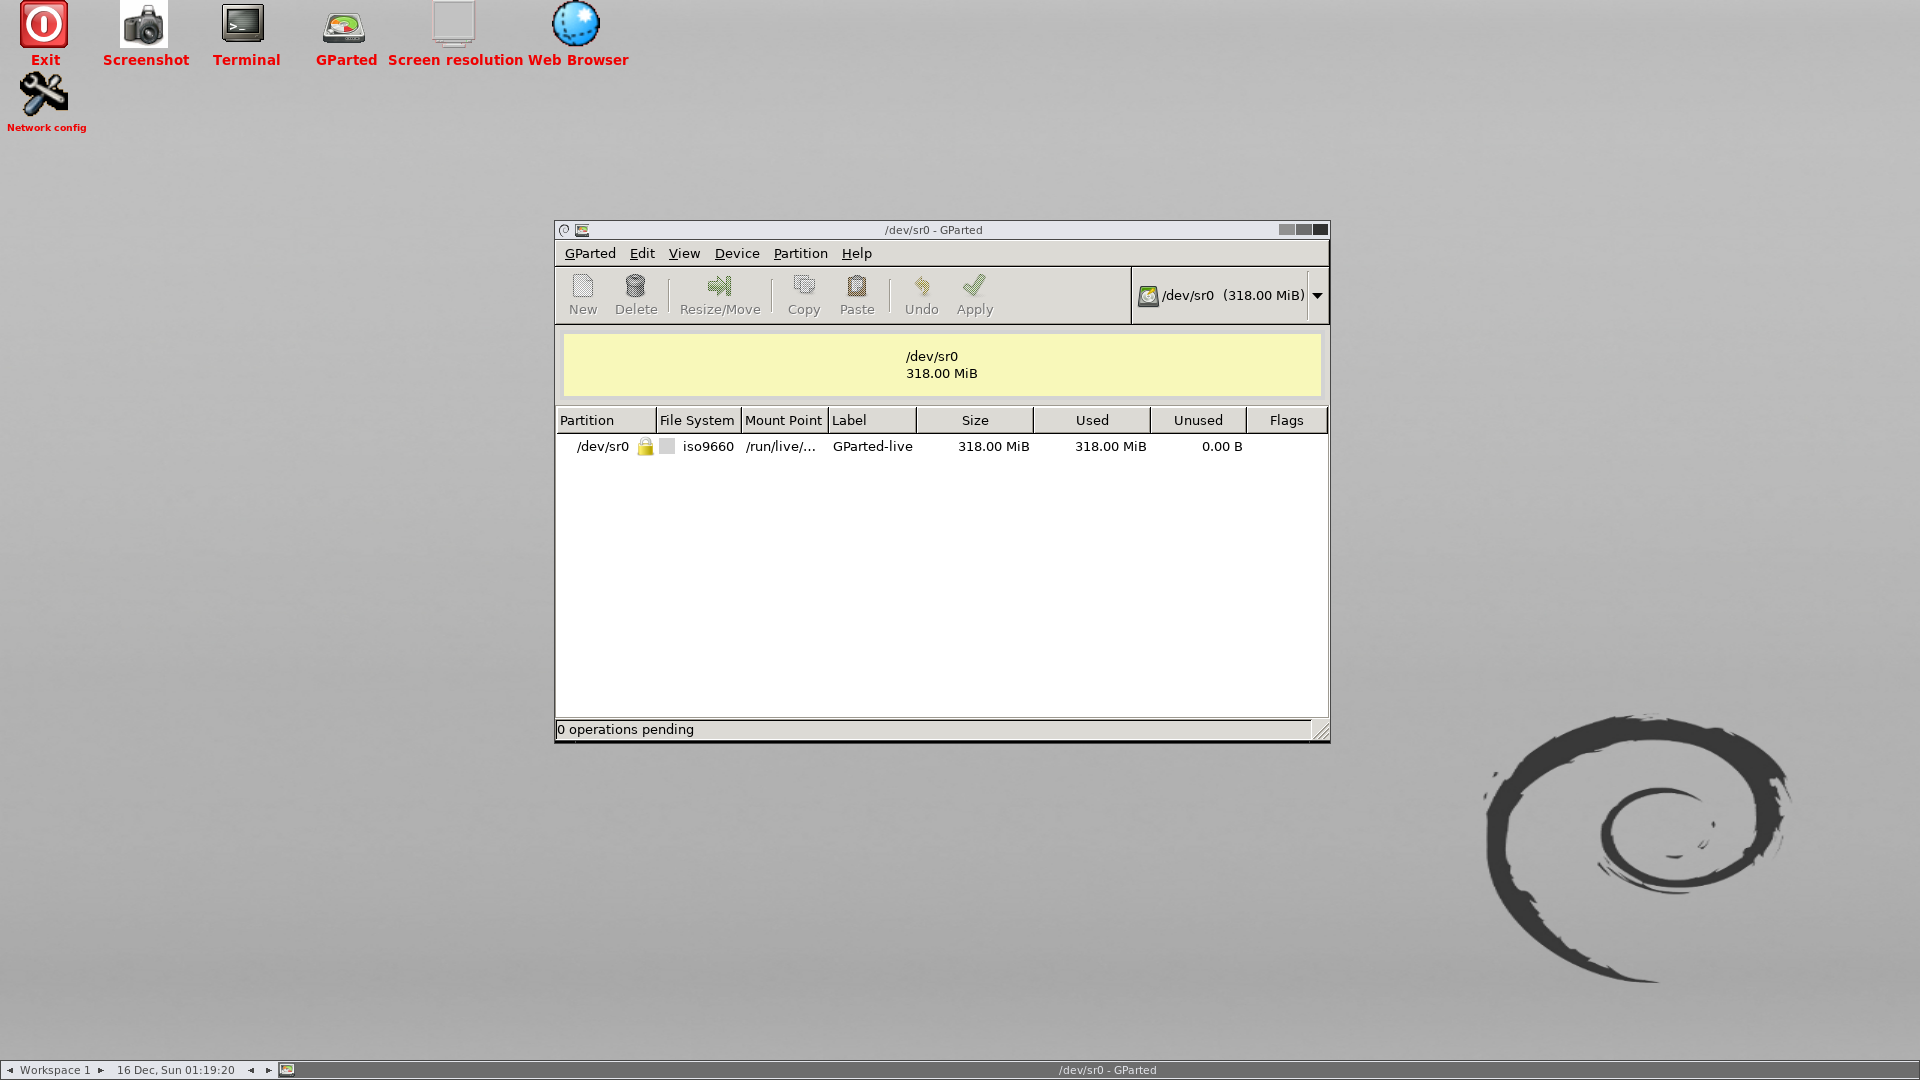Sort by the Used column header
The width and height of the screenshot is (1920, 1080).
coord(1091,420)
